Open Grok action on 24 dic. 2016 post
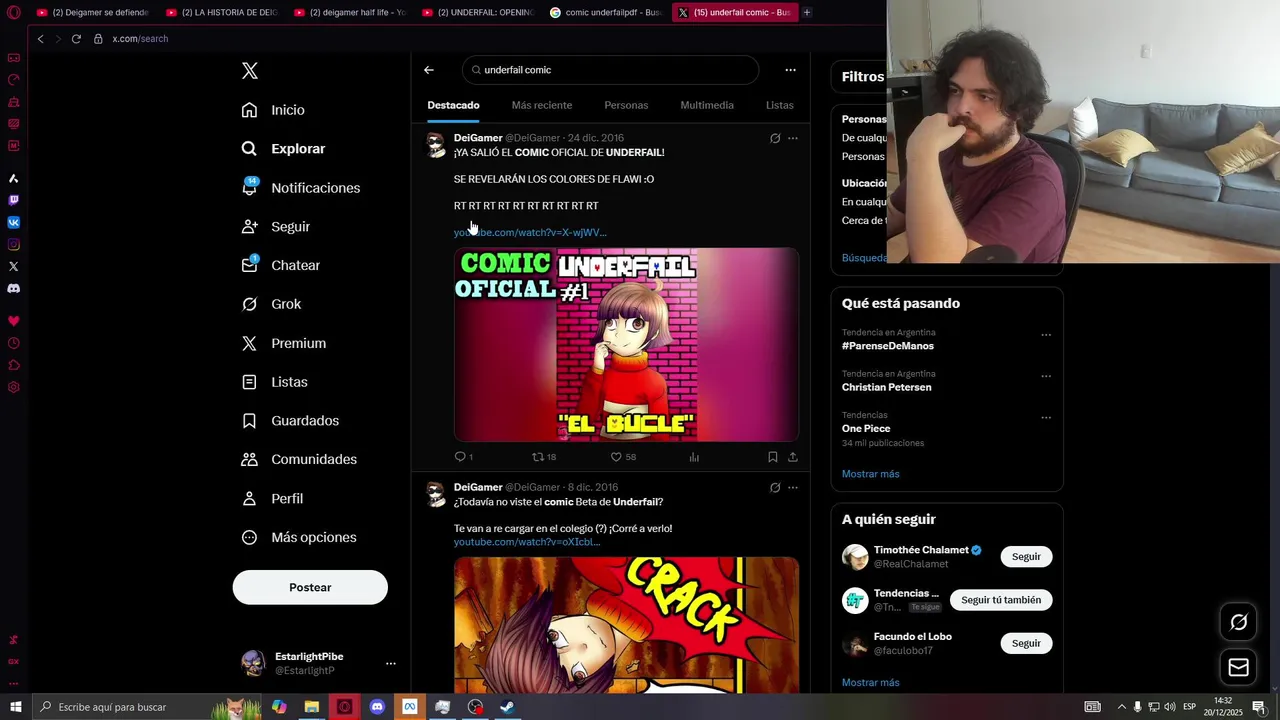This screenshot has height=720, width=1280. (774, 138)
